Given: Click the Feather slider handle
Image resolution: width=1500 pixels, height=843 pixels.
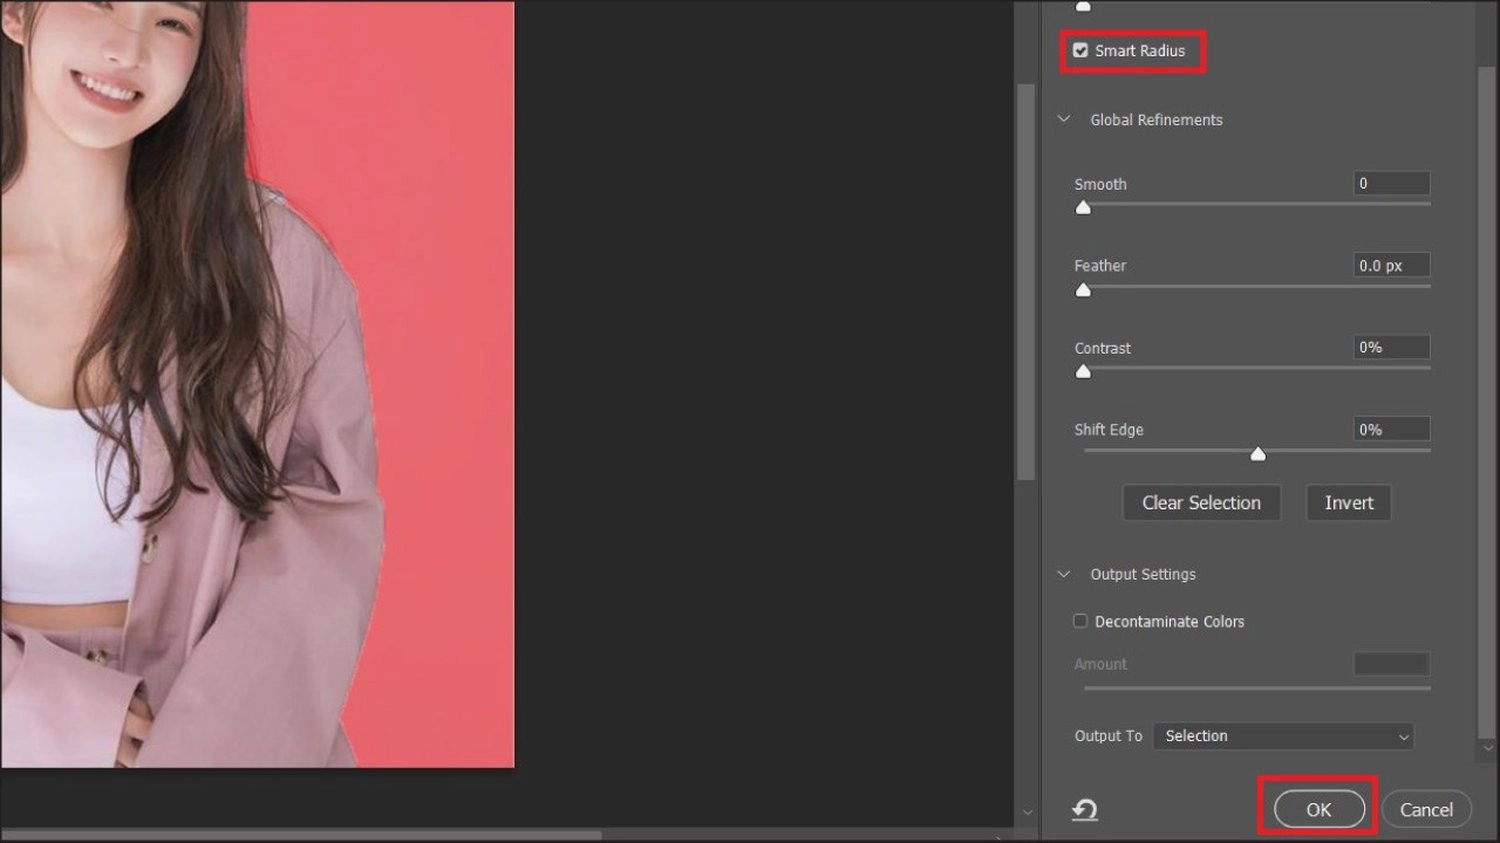Looking at the screenshot, I should pyautogui.click(x=1083, y=289).
